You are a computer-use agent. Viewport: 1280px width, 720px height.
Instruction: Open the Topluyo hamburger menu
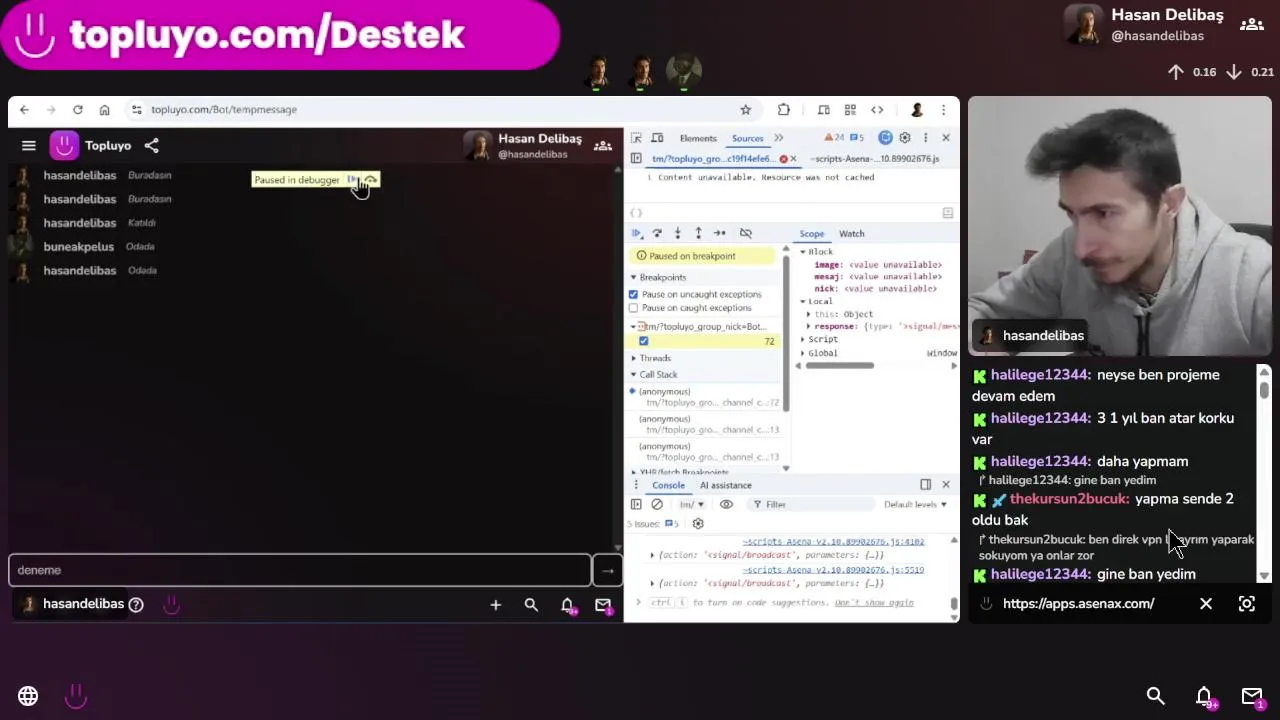pyautogui.click(x=29, y=146)
